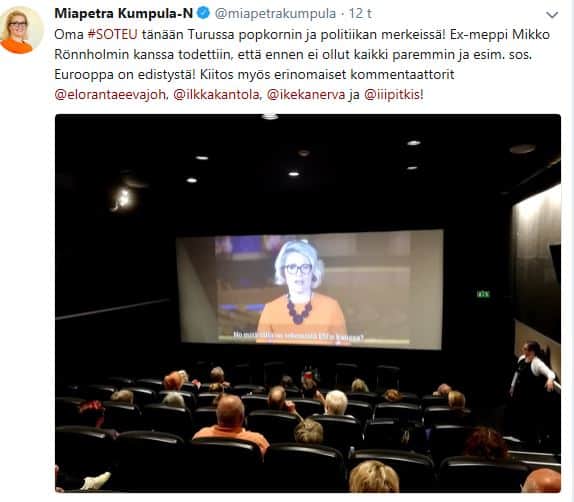Open the @miapetrakumpula handle link
The width and height of the screenshot is (574, 502).
275,14
